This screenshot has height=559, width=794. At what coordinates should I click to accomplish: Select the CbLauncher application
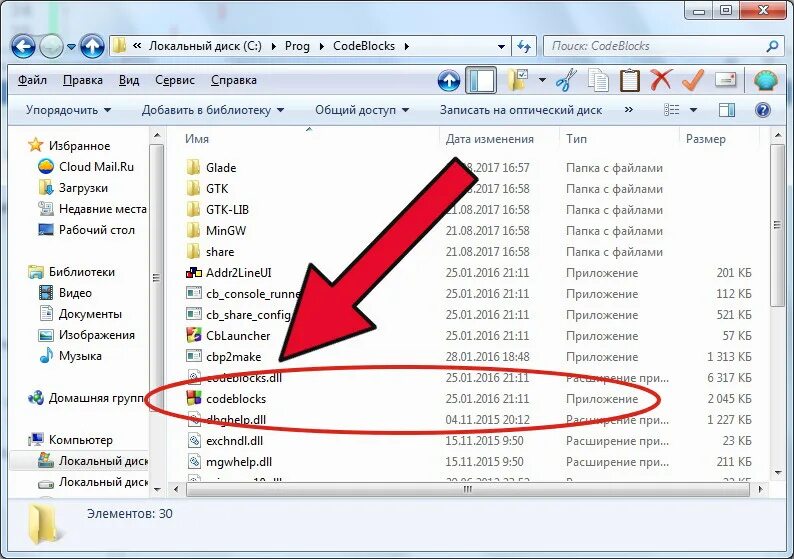(228, 336)
